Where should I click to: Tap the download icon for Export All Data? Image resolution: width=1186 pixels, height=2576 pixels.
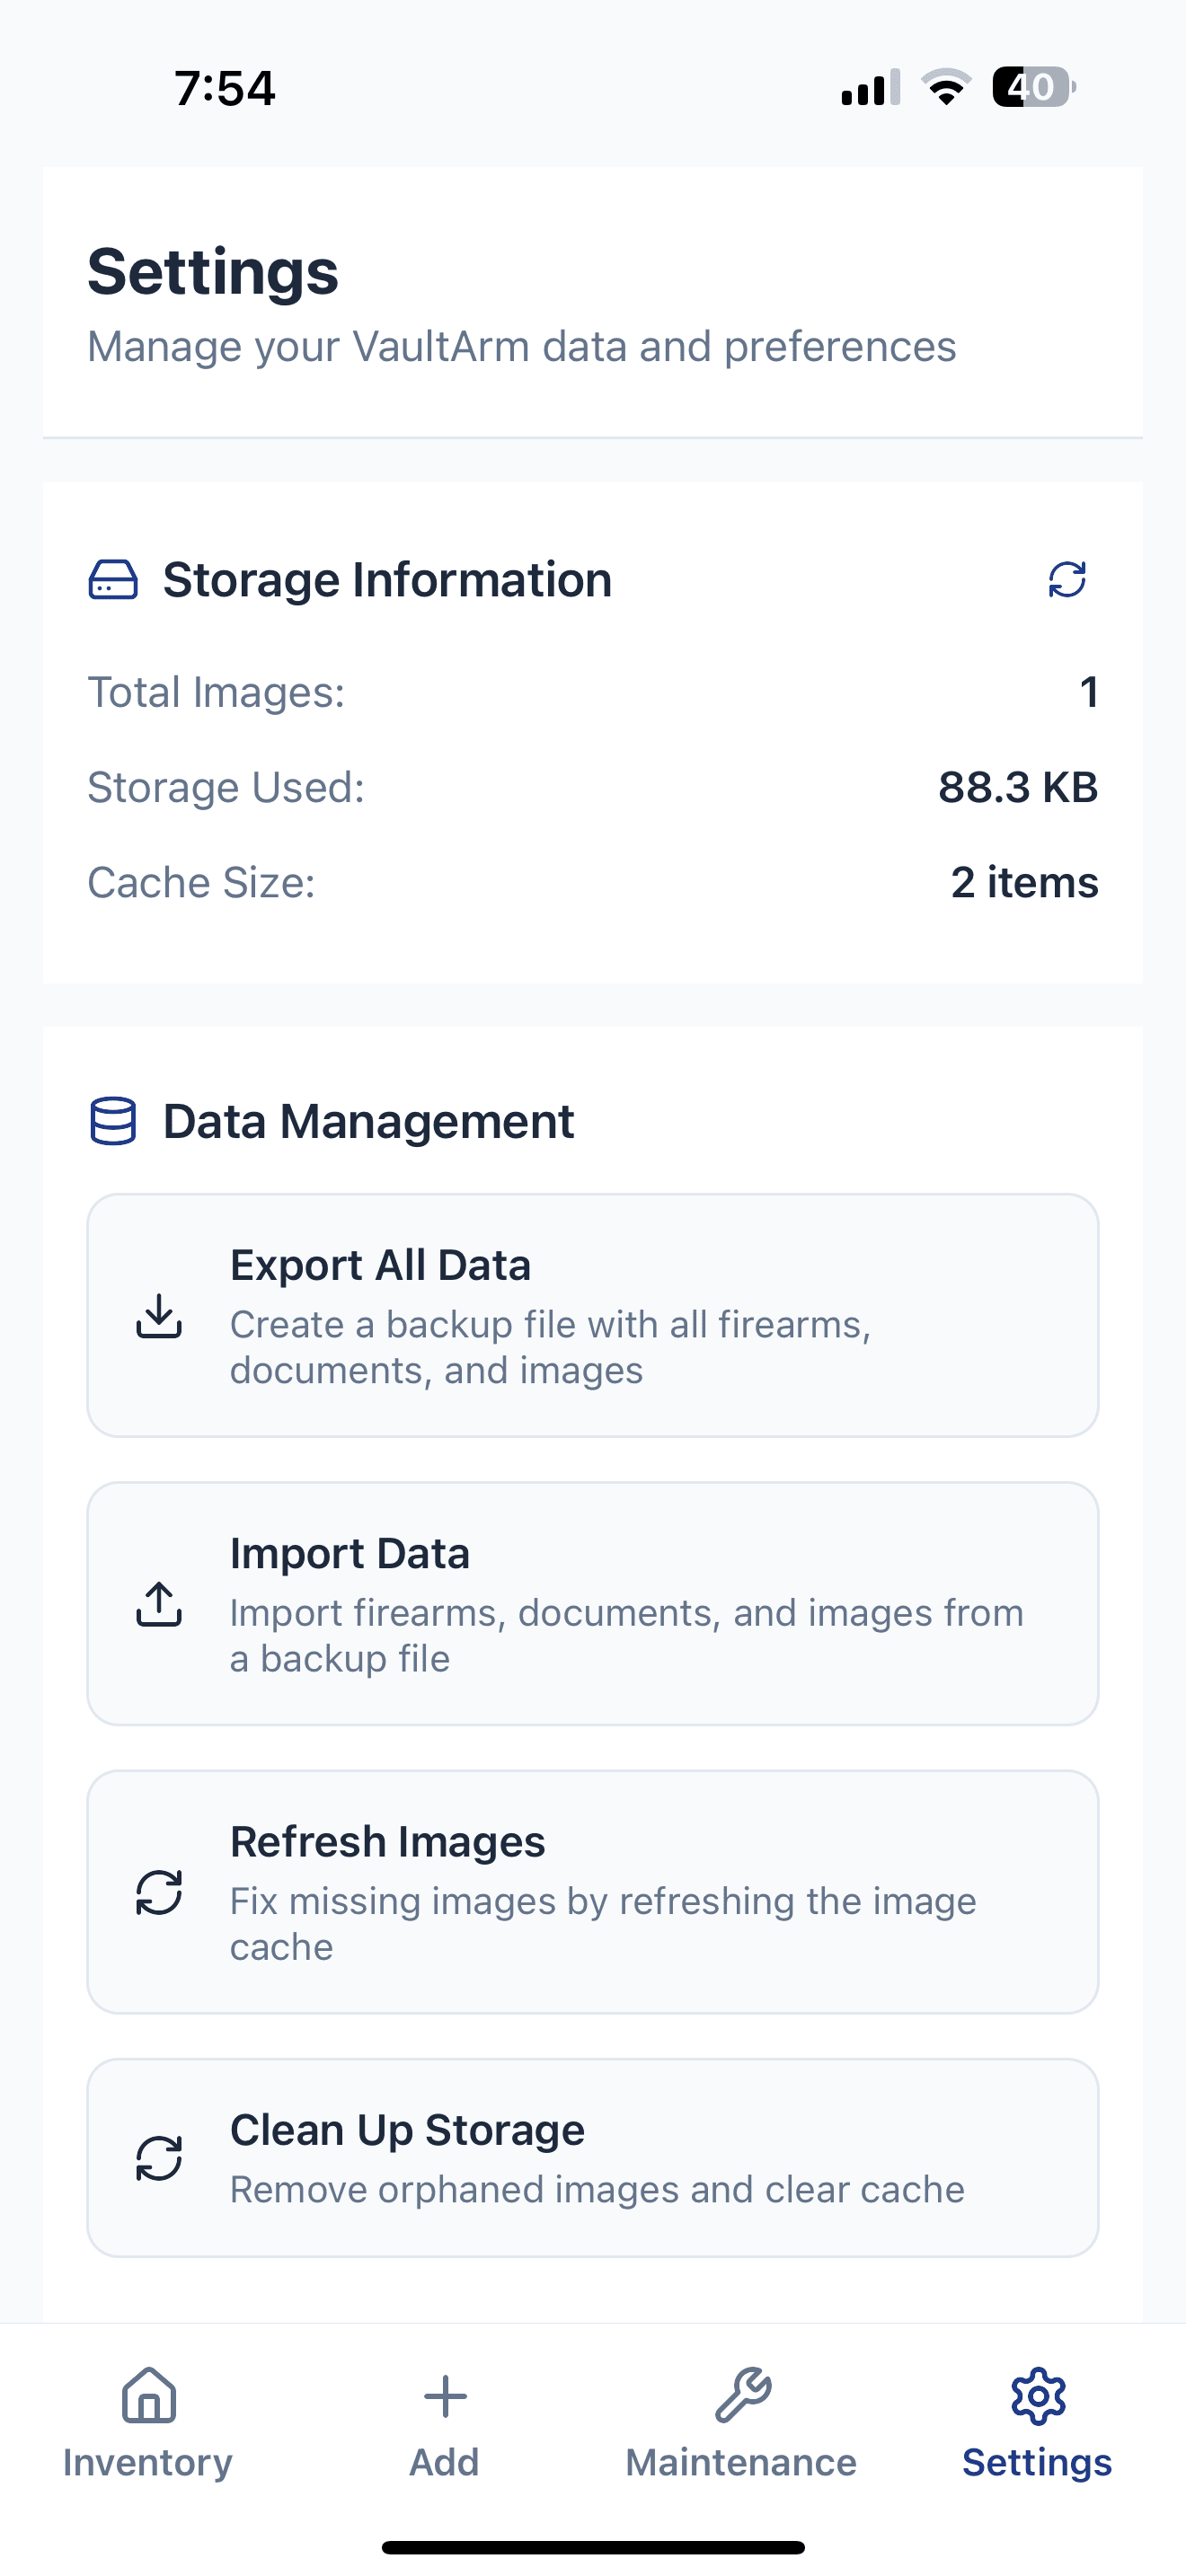click(x=159, y=1316)
